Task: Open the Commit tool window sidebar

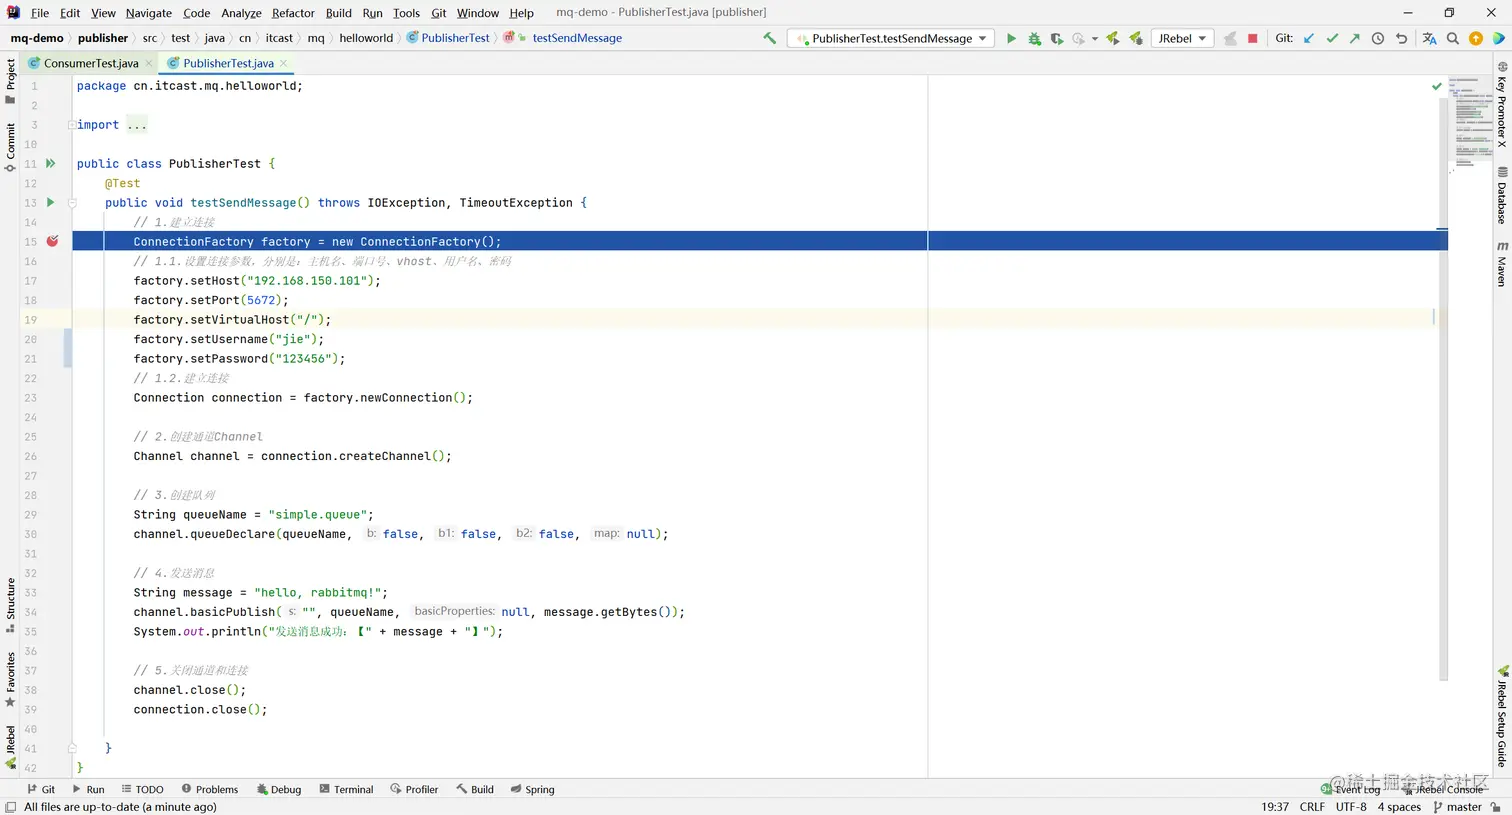Action: [x=10, y=147]
